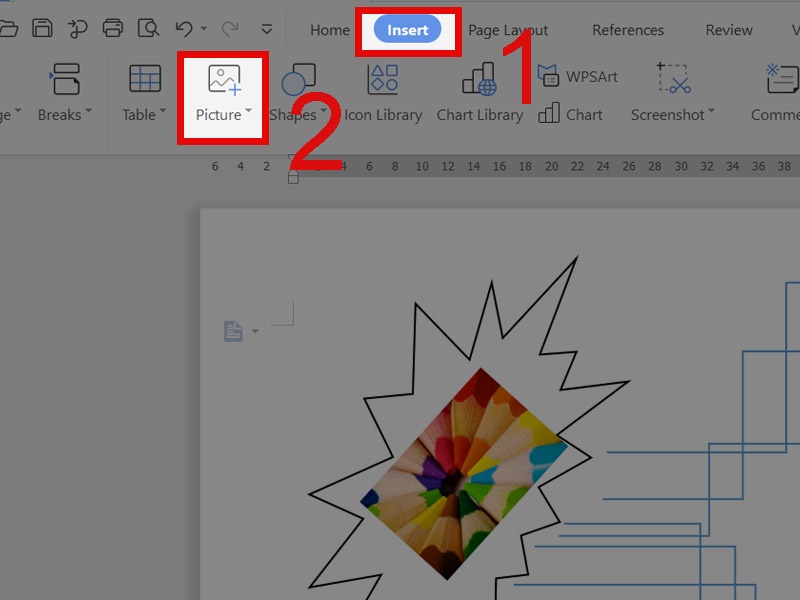Switch to the Page Layout tab

[x=508, y=30]
